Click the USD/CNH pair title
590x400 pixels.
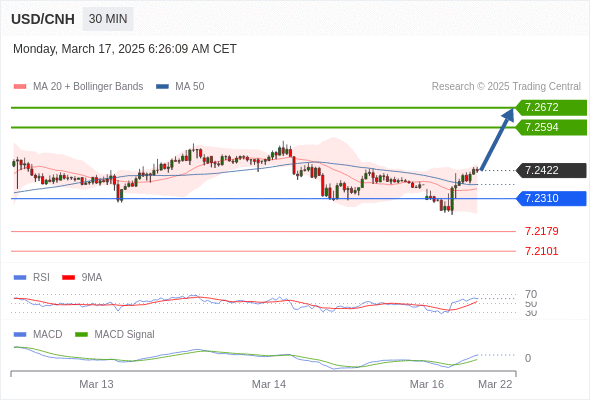pyautogui.click(x=43, y=19)
